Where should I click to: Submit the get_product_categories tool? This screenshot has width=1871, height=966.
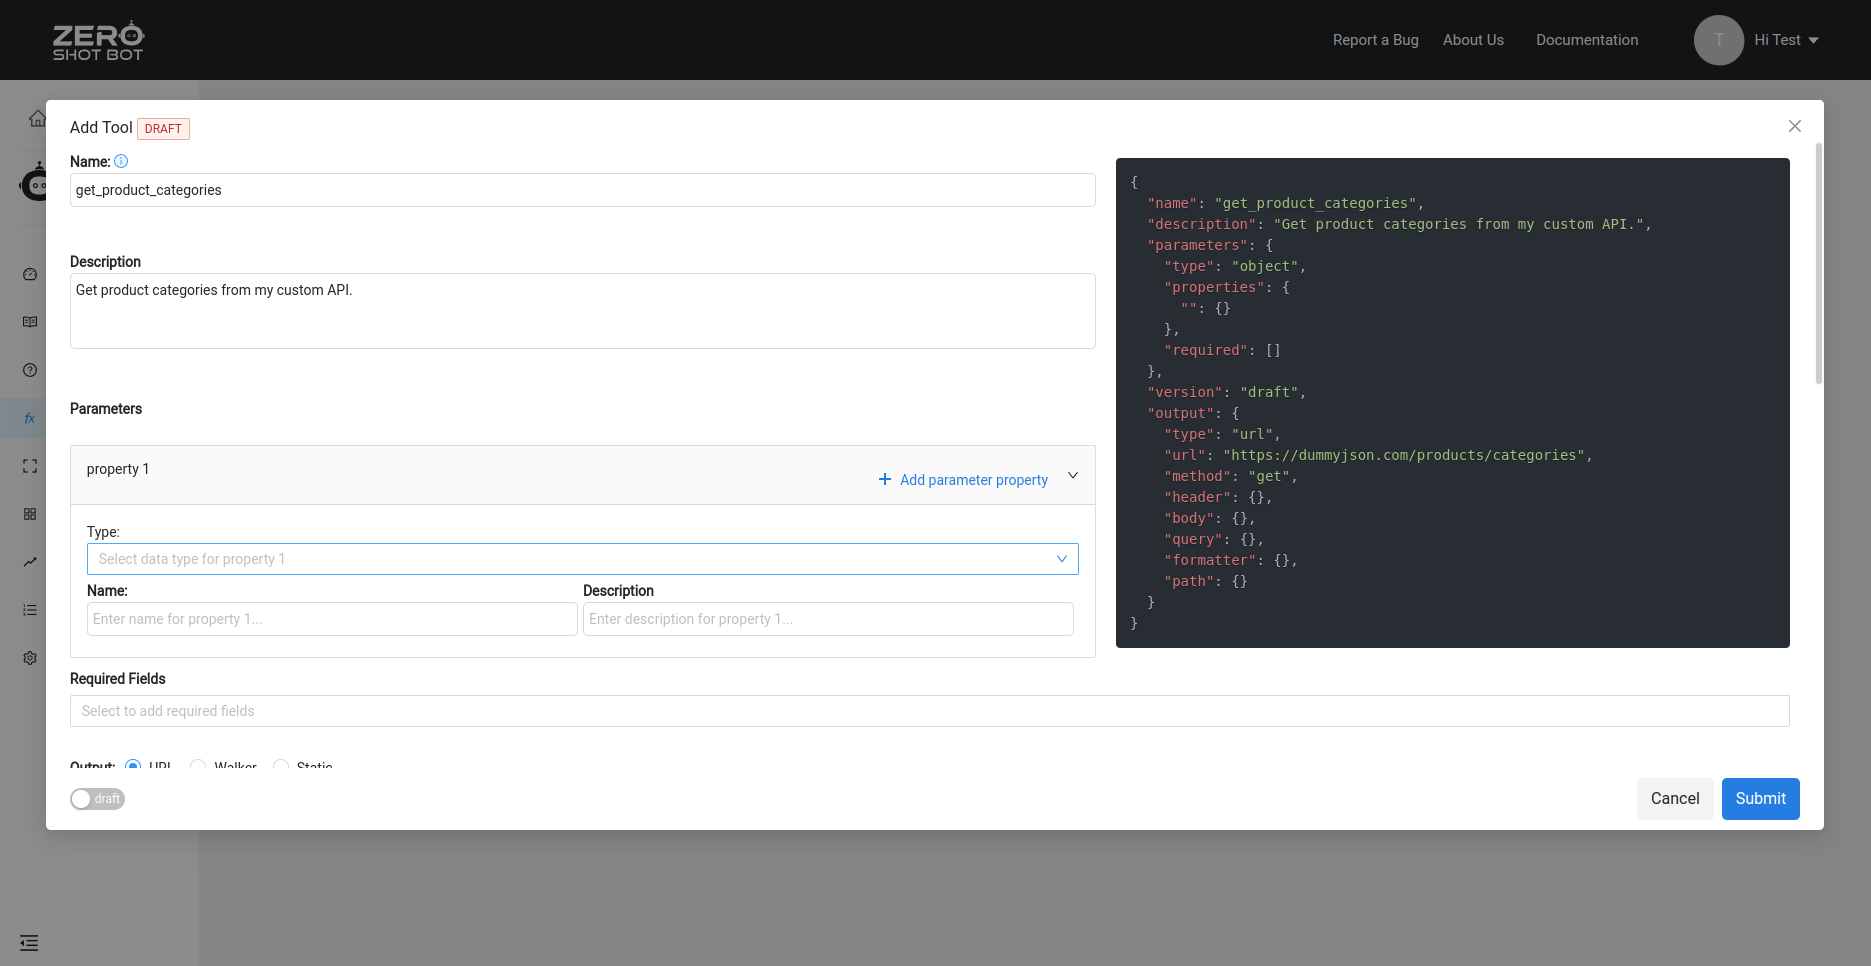point(1760,798)
